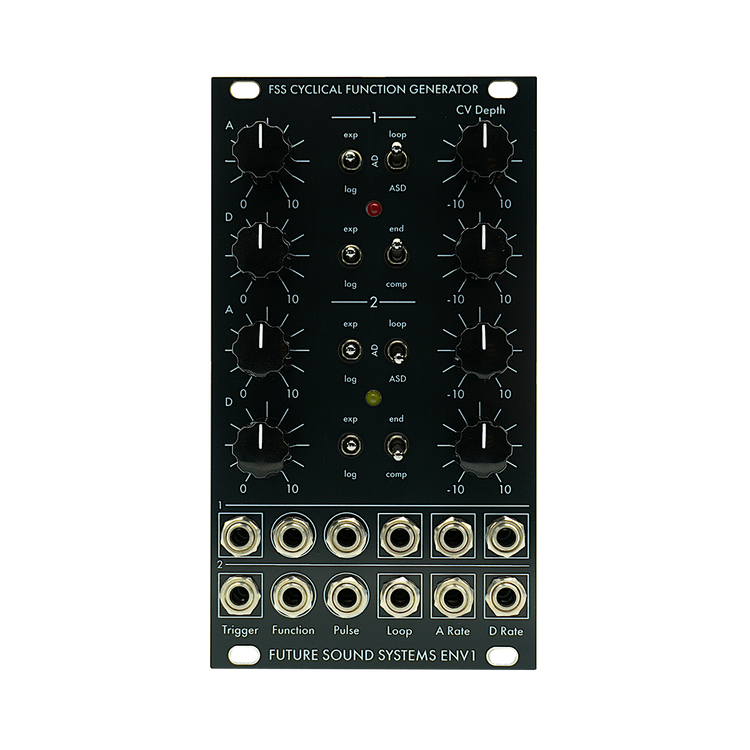Click the 'A Rate' label
Screen dimensions: 750x750
(452, 631)
